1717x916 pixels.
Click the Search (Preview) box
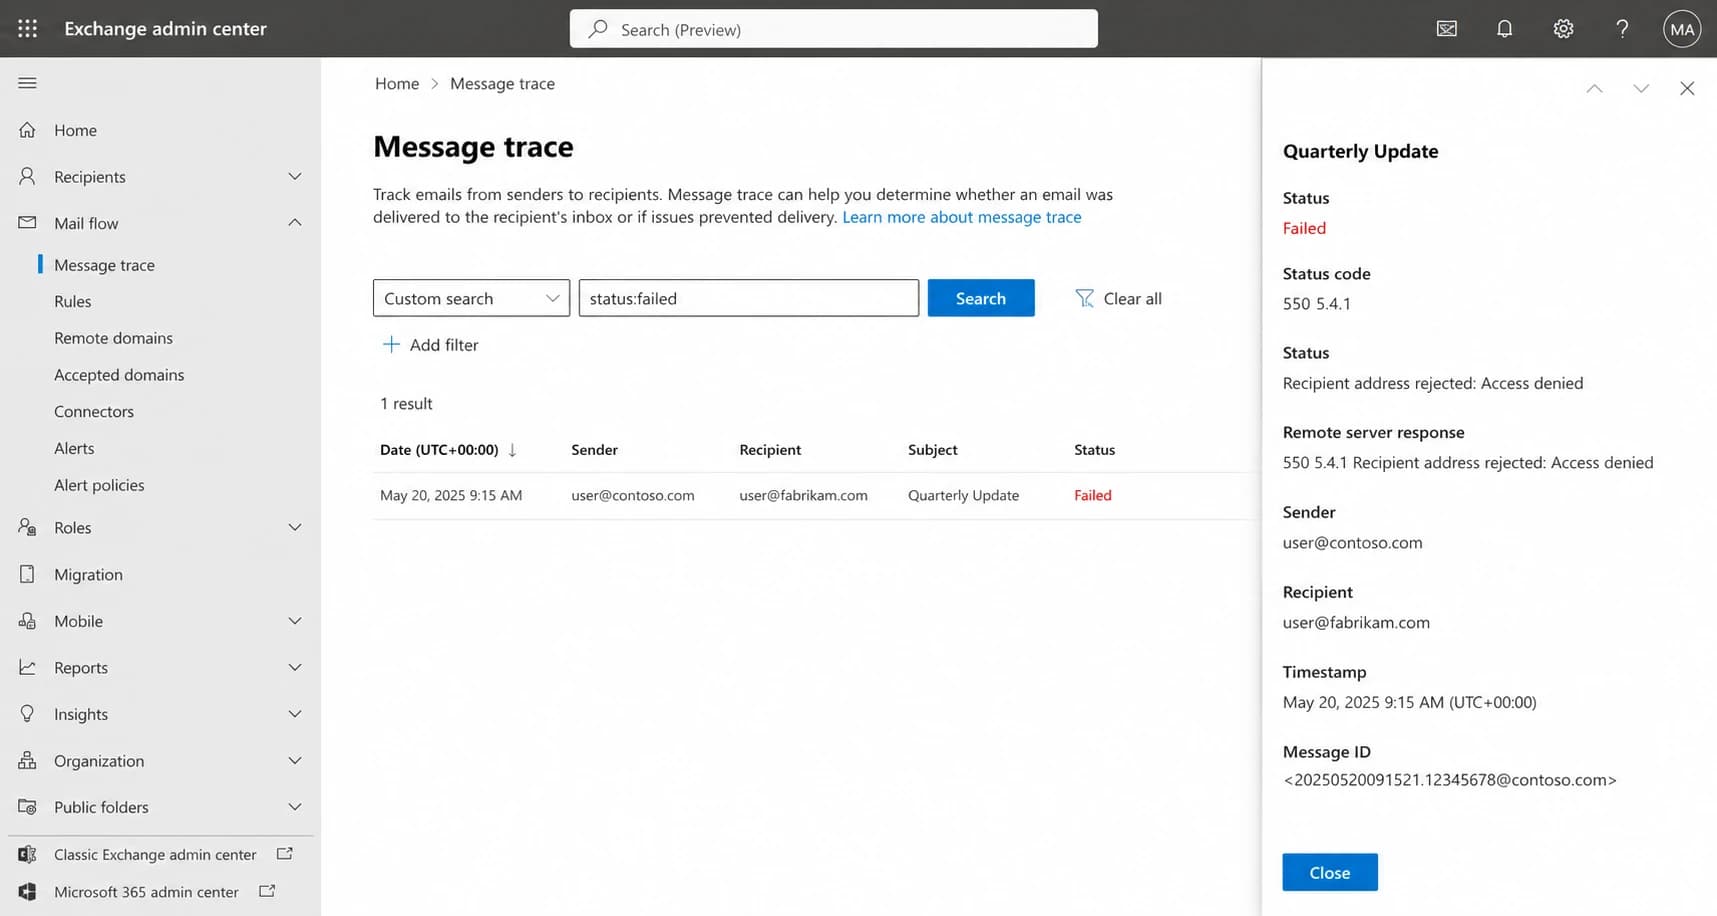(834, 29)
